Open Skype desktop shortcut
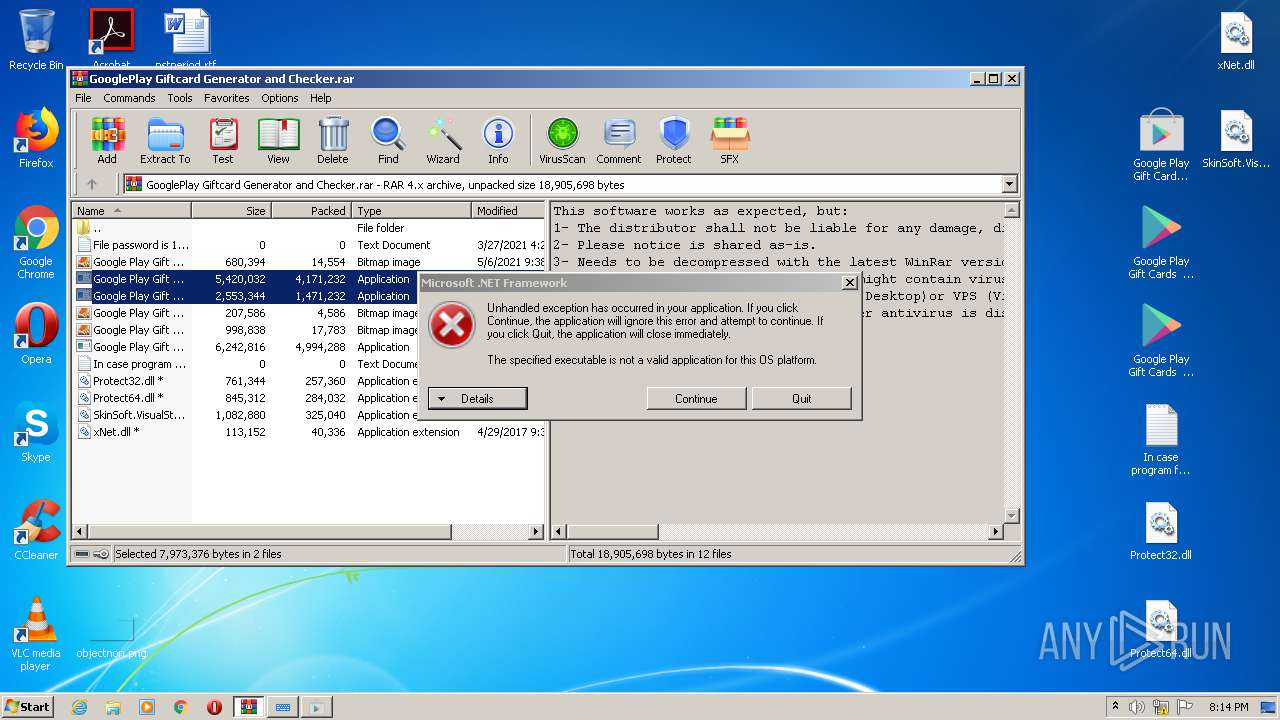1280x720 pixels. [x=36, y=432]
